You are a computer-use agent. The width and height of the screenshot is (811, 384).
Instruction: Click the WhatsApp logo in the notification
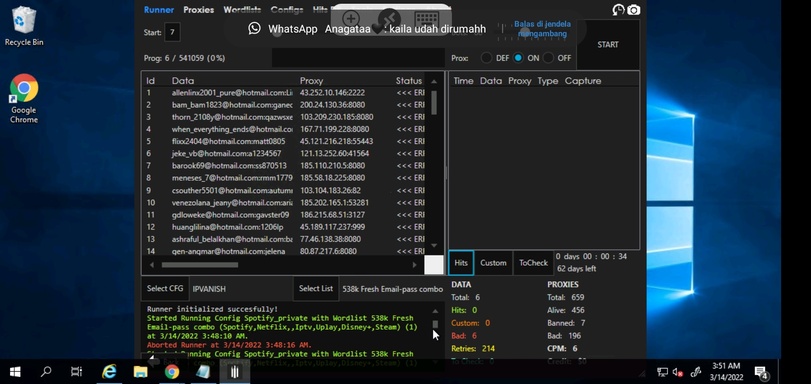click(x=254, y=28)
